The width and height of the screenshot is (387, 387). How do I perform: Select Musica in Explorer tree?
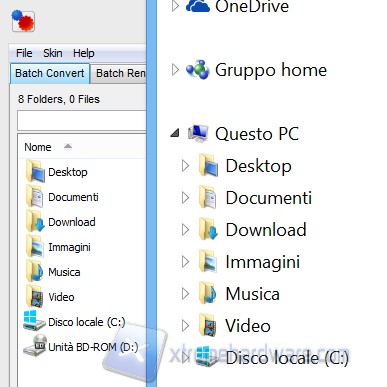pos(253,294)
